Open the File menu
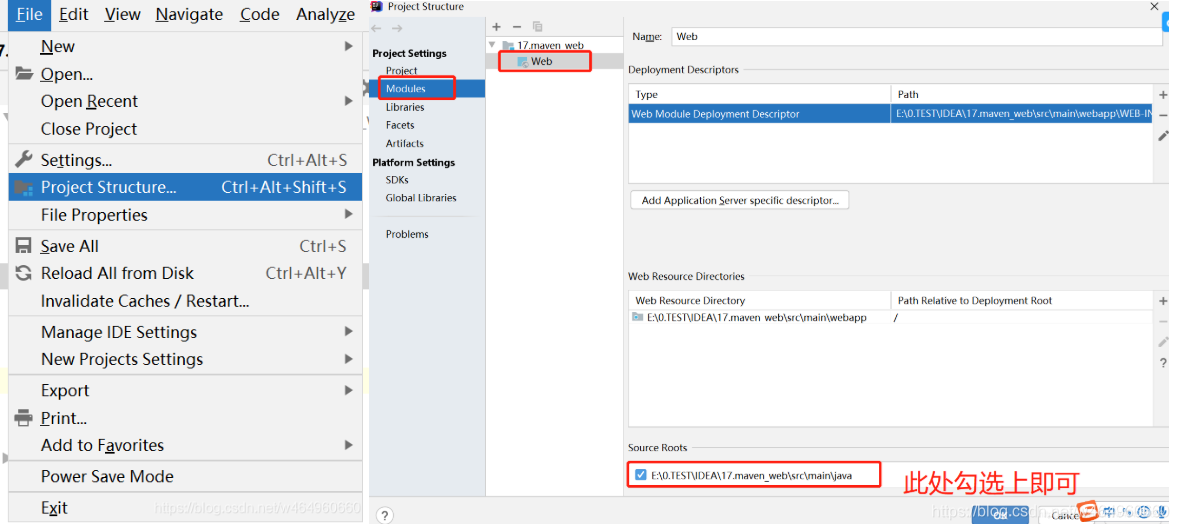The image size is (1179, 530). tap(29, 14)
